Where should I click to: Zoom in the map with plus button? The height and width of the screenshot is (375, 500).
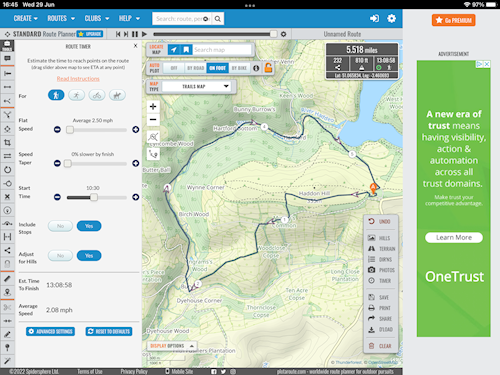pyautogui.click(x=153, y=106)
